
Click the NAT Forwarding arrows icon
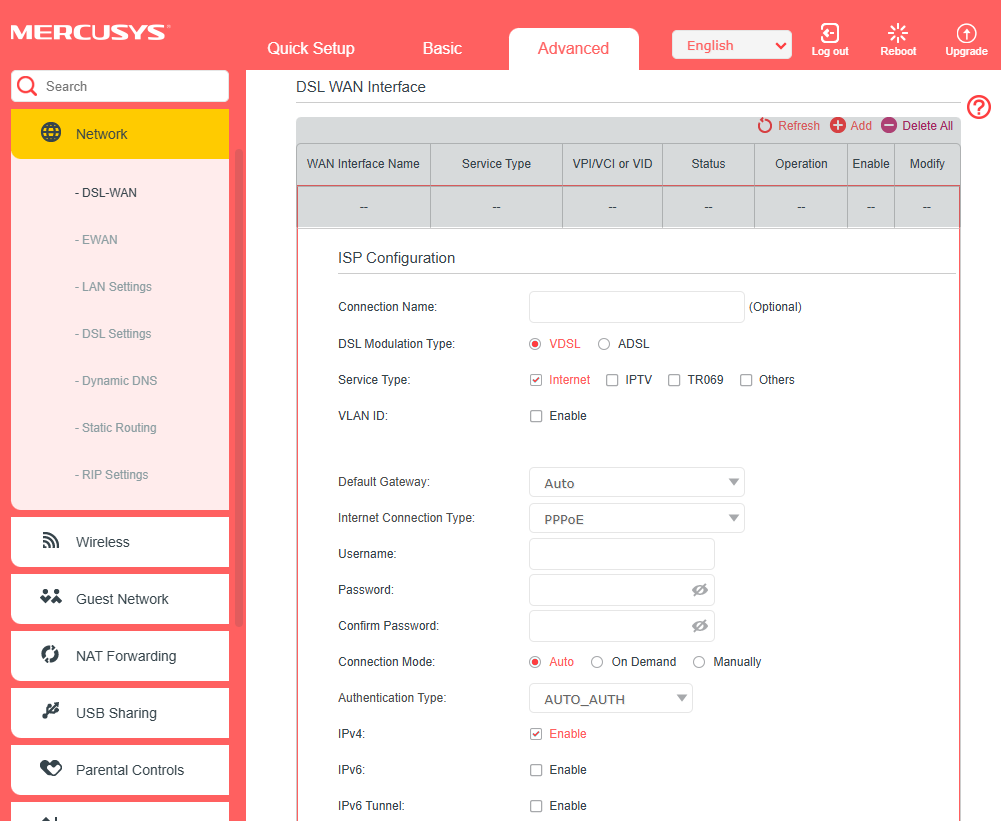[x=50, y=654]
